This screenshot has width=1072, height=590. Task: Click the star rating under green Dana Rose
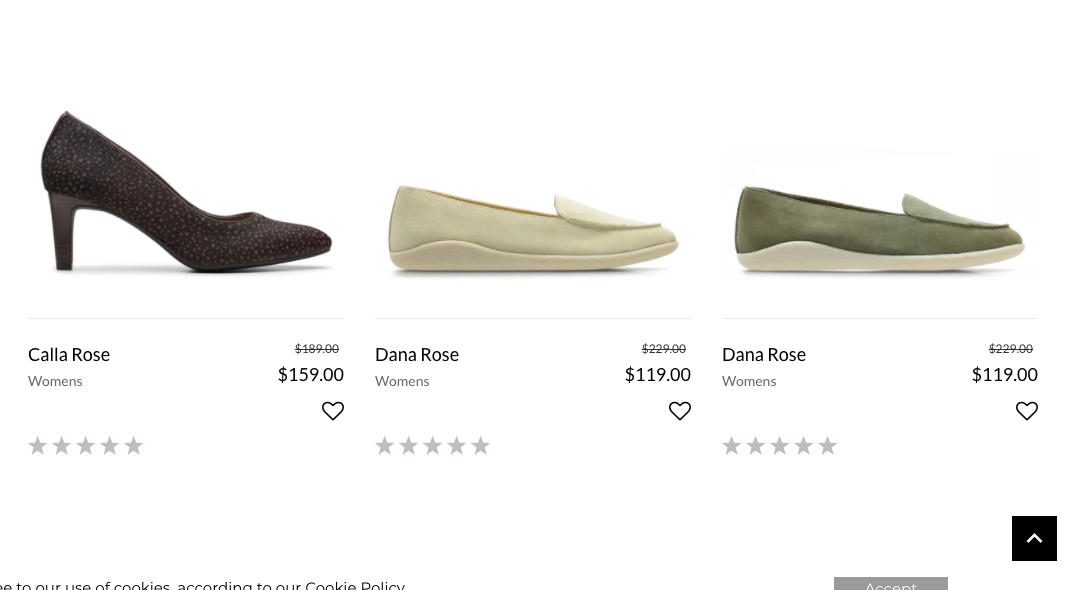780,445
